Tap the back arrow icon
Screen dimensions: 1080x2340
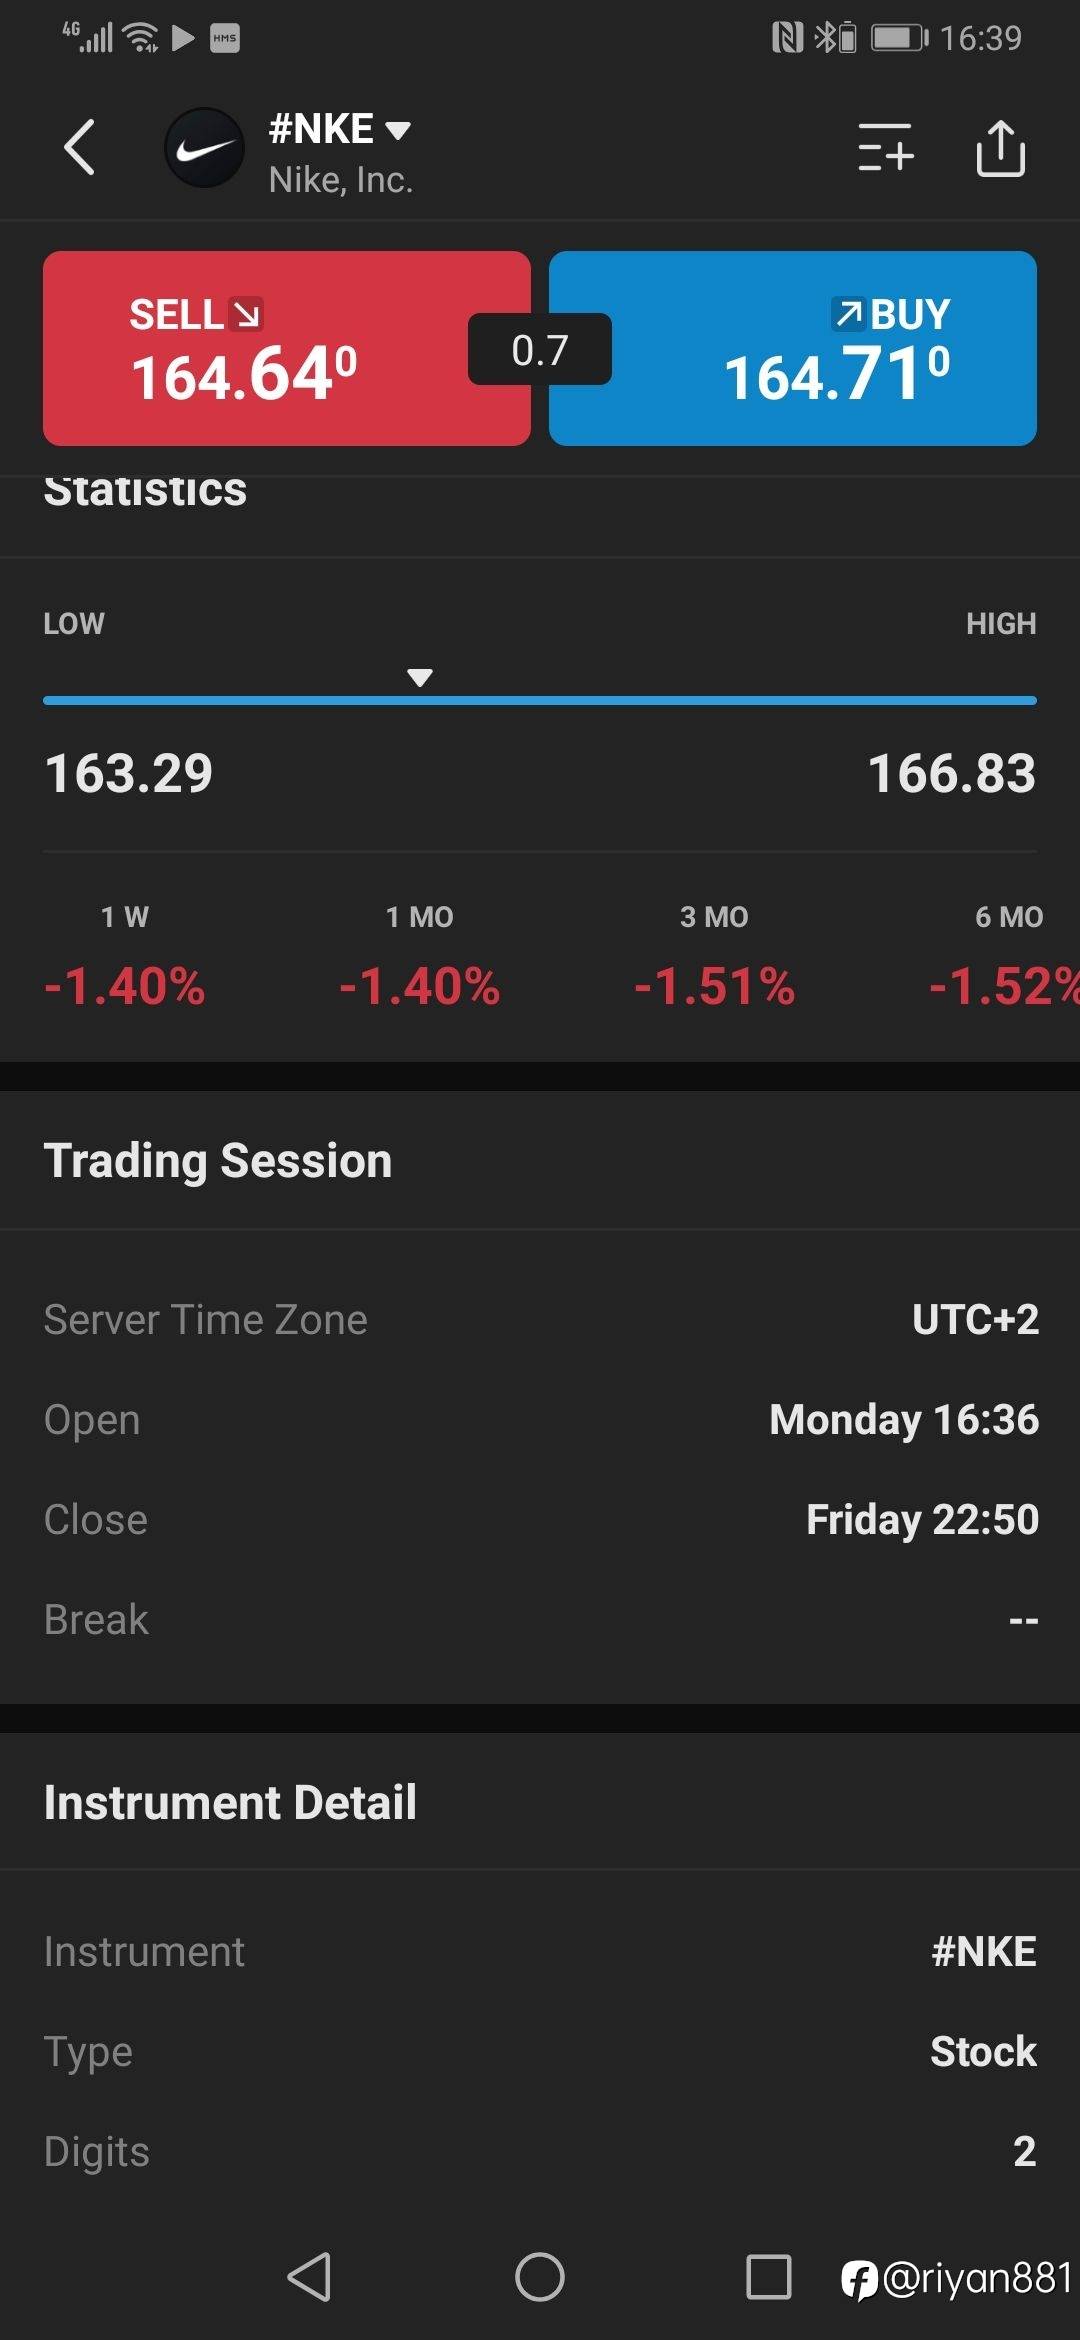pos(79,148)
